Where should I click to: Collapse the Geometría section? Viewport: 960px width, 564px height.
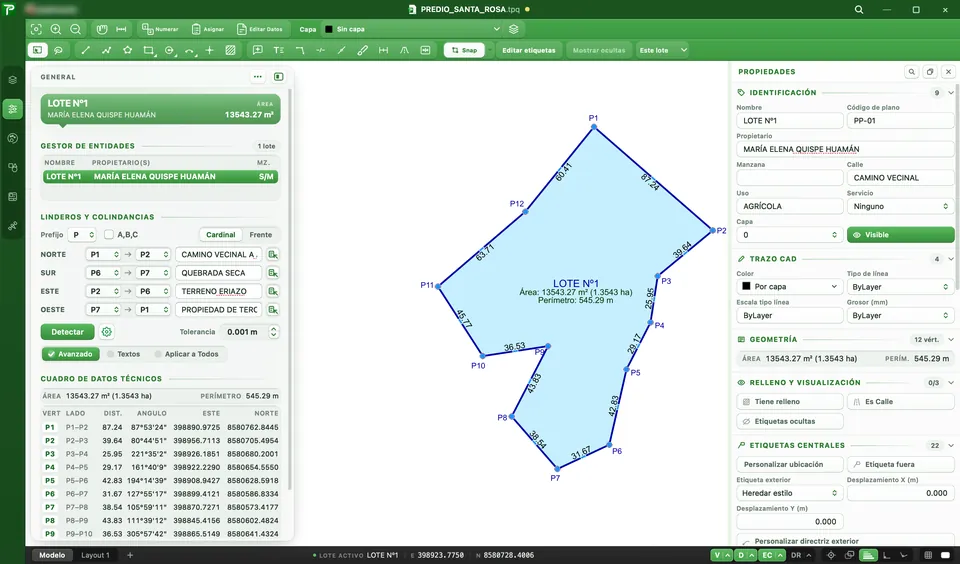click(950, 339)
